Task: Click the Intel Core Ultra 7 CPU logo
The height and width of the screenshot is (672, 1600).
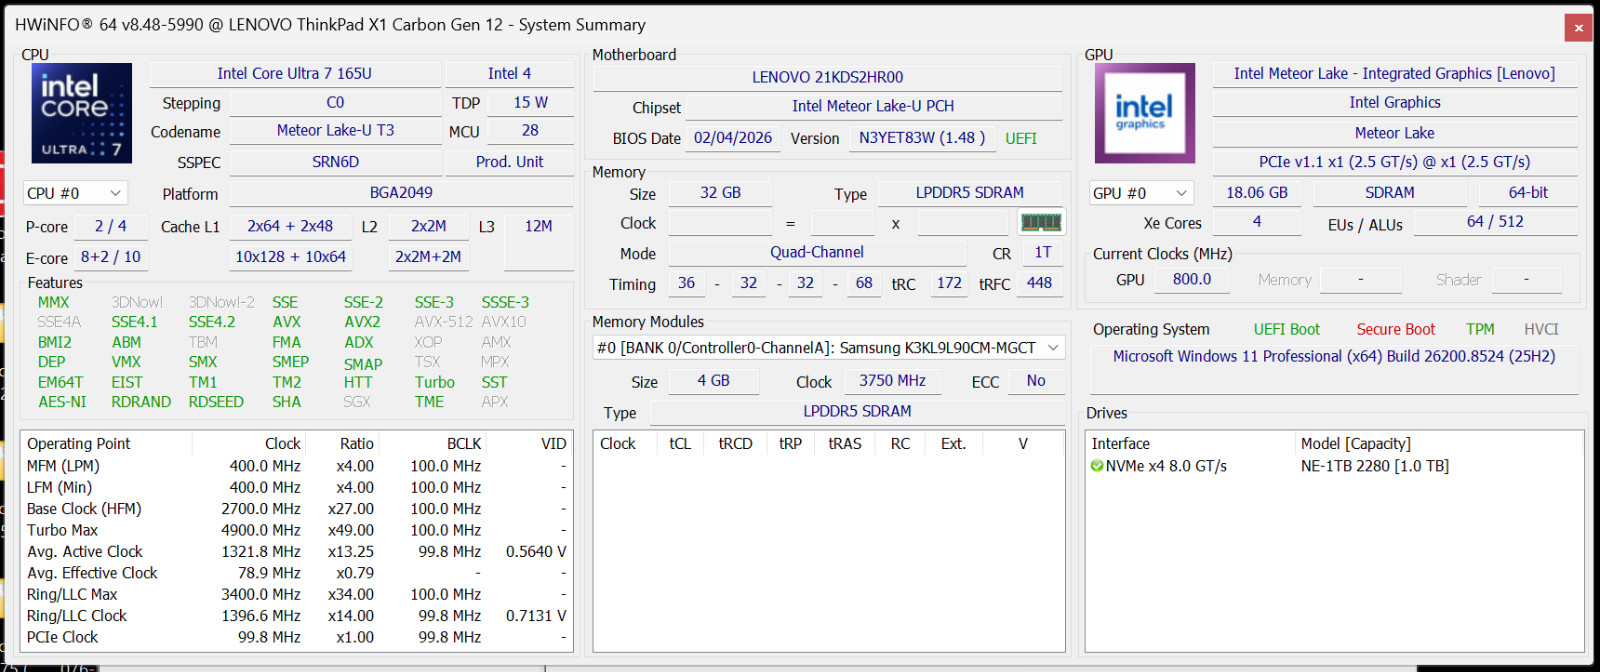Action: [x=82, y=113]
